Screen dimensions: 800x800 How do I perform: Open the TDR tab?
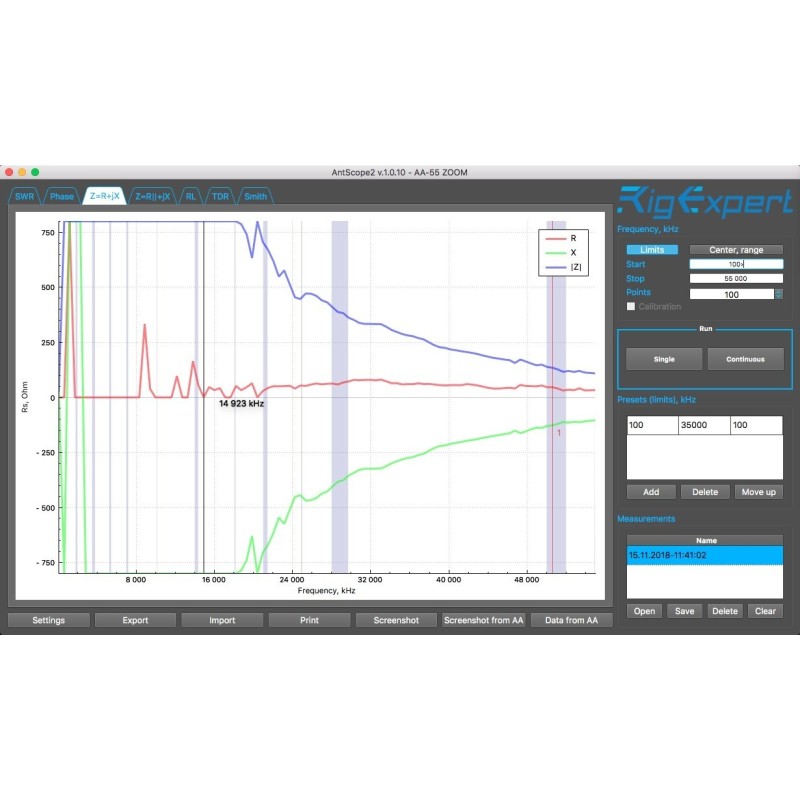221,196
